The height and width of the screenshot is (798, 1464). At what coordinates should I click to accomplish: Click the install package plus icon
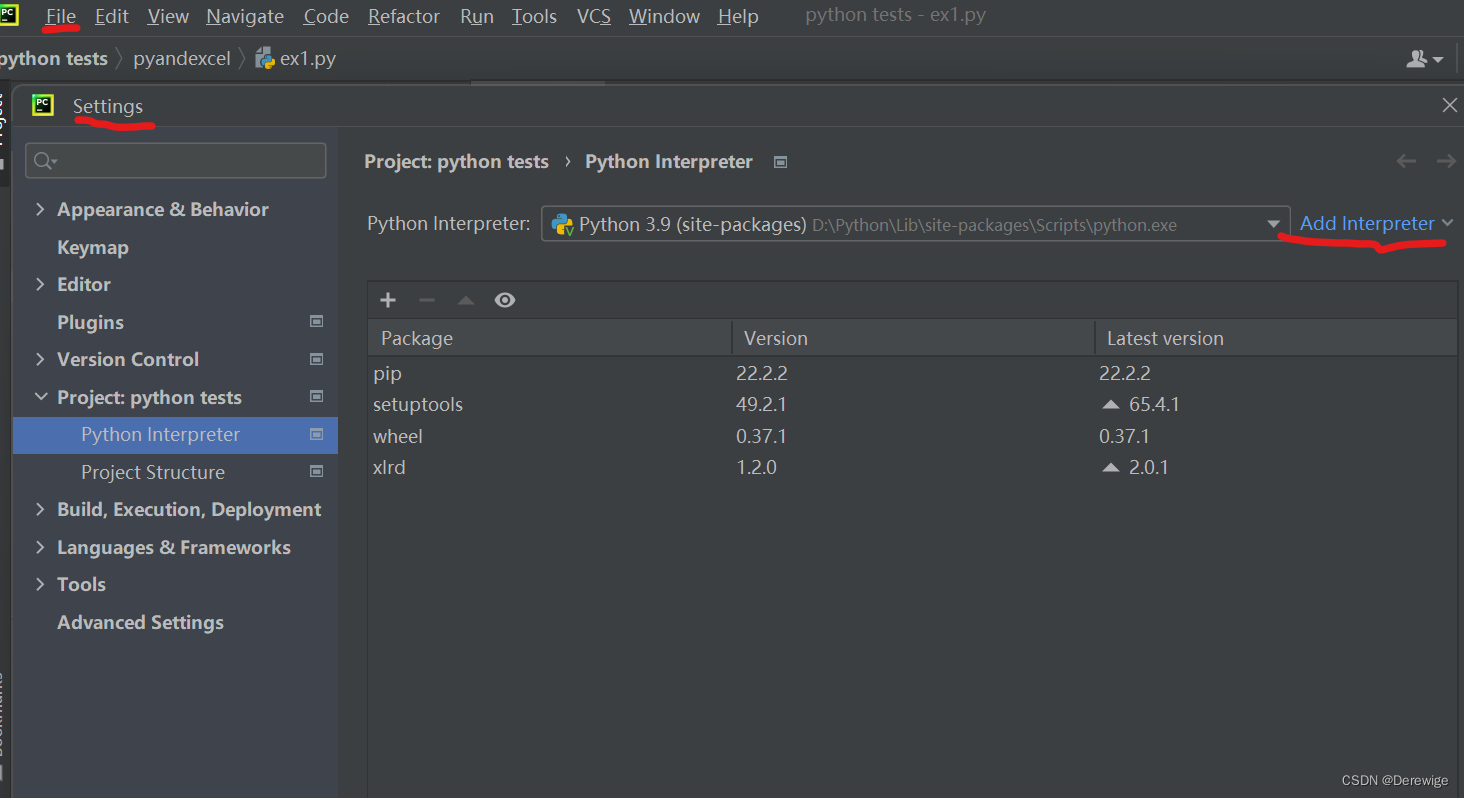(x=388, y=300)
